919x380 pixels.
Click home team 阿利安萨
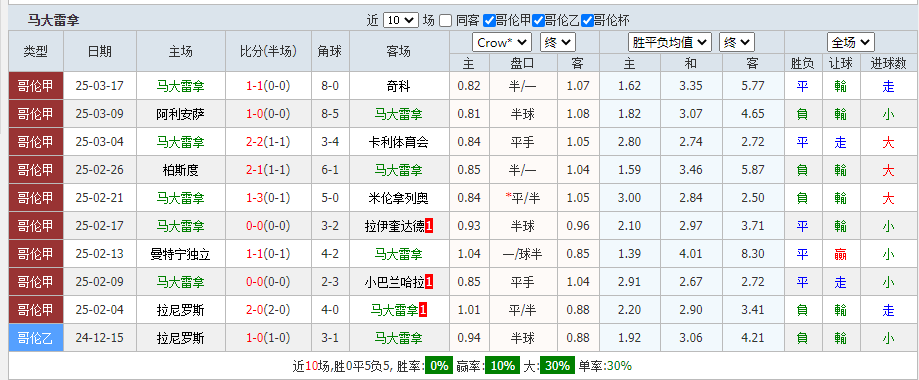click(181, 114)
